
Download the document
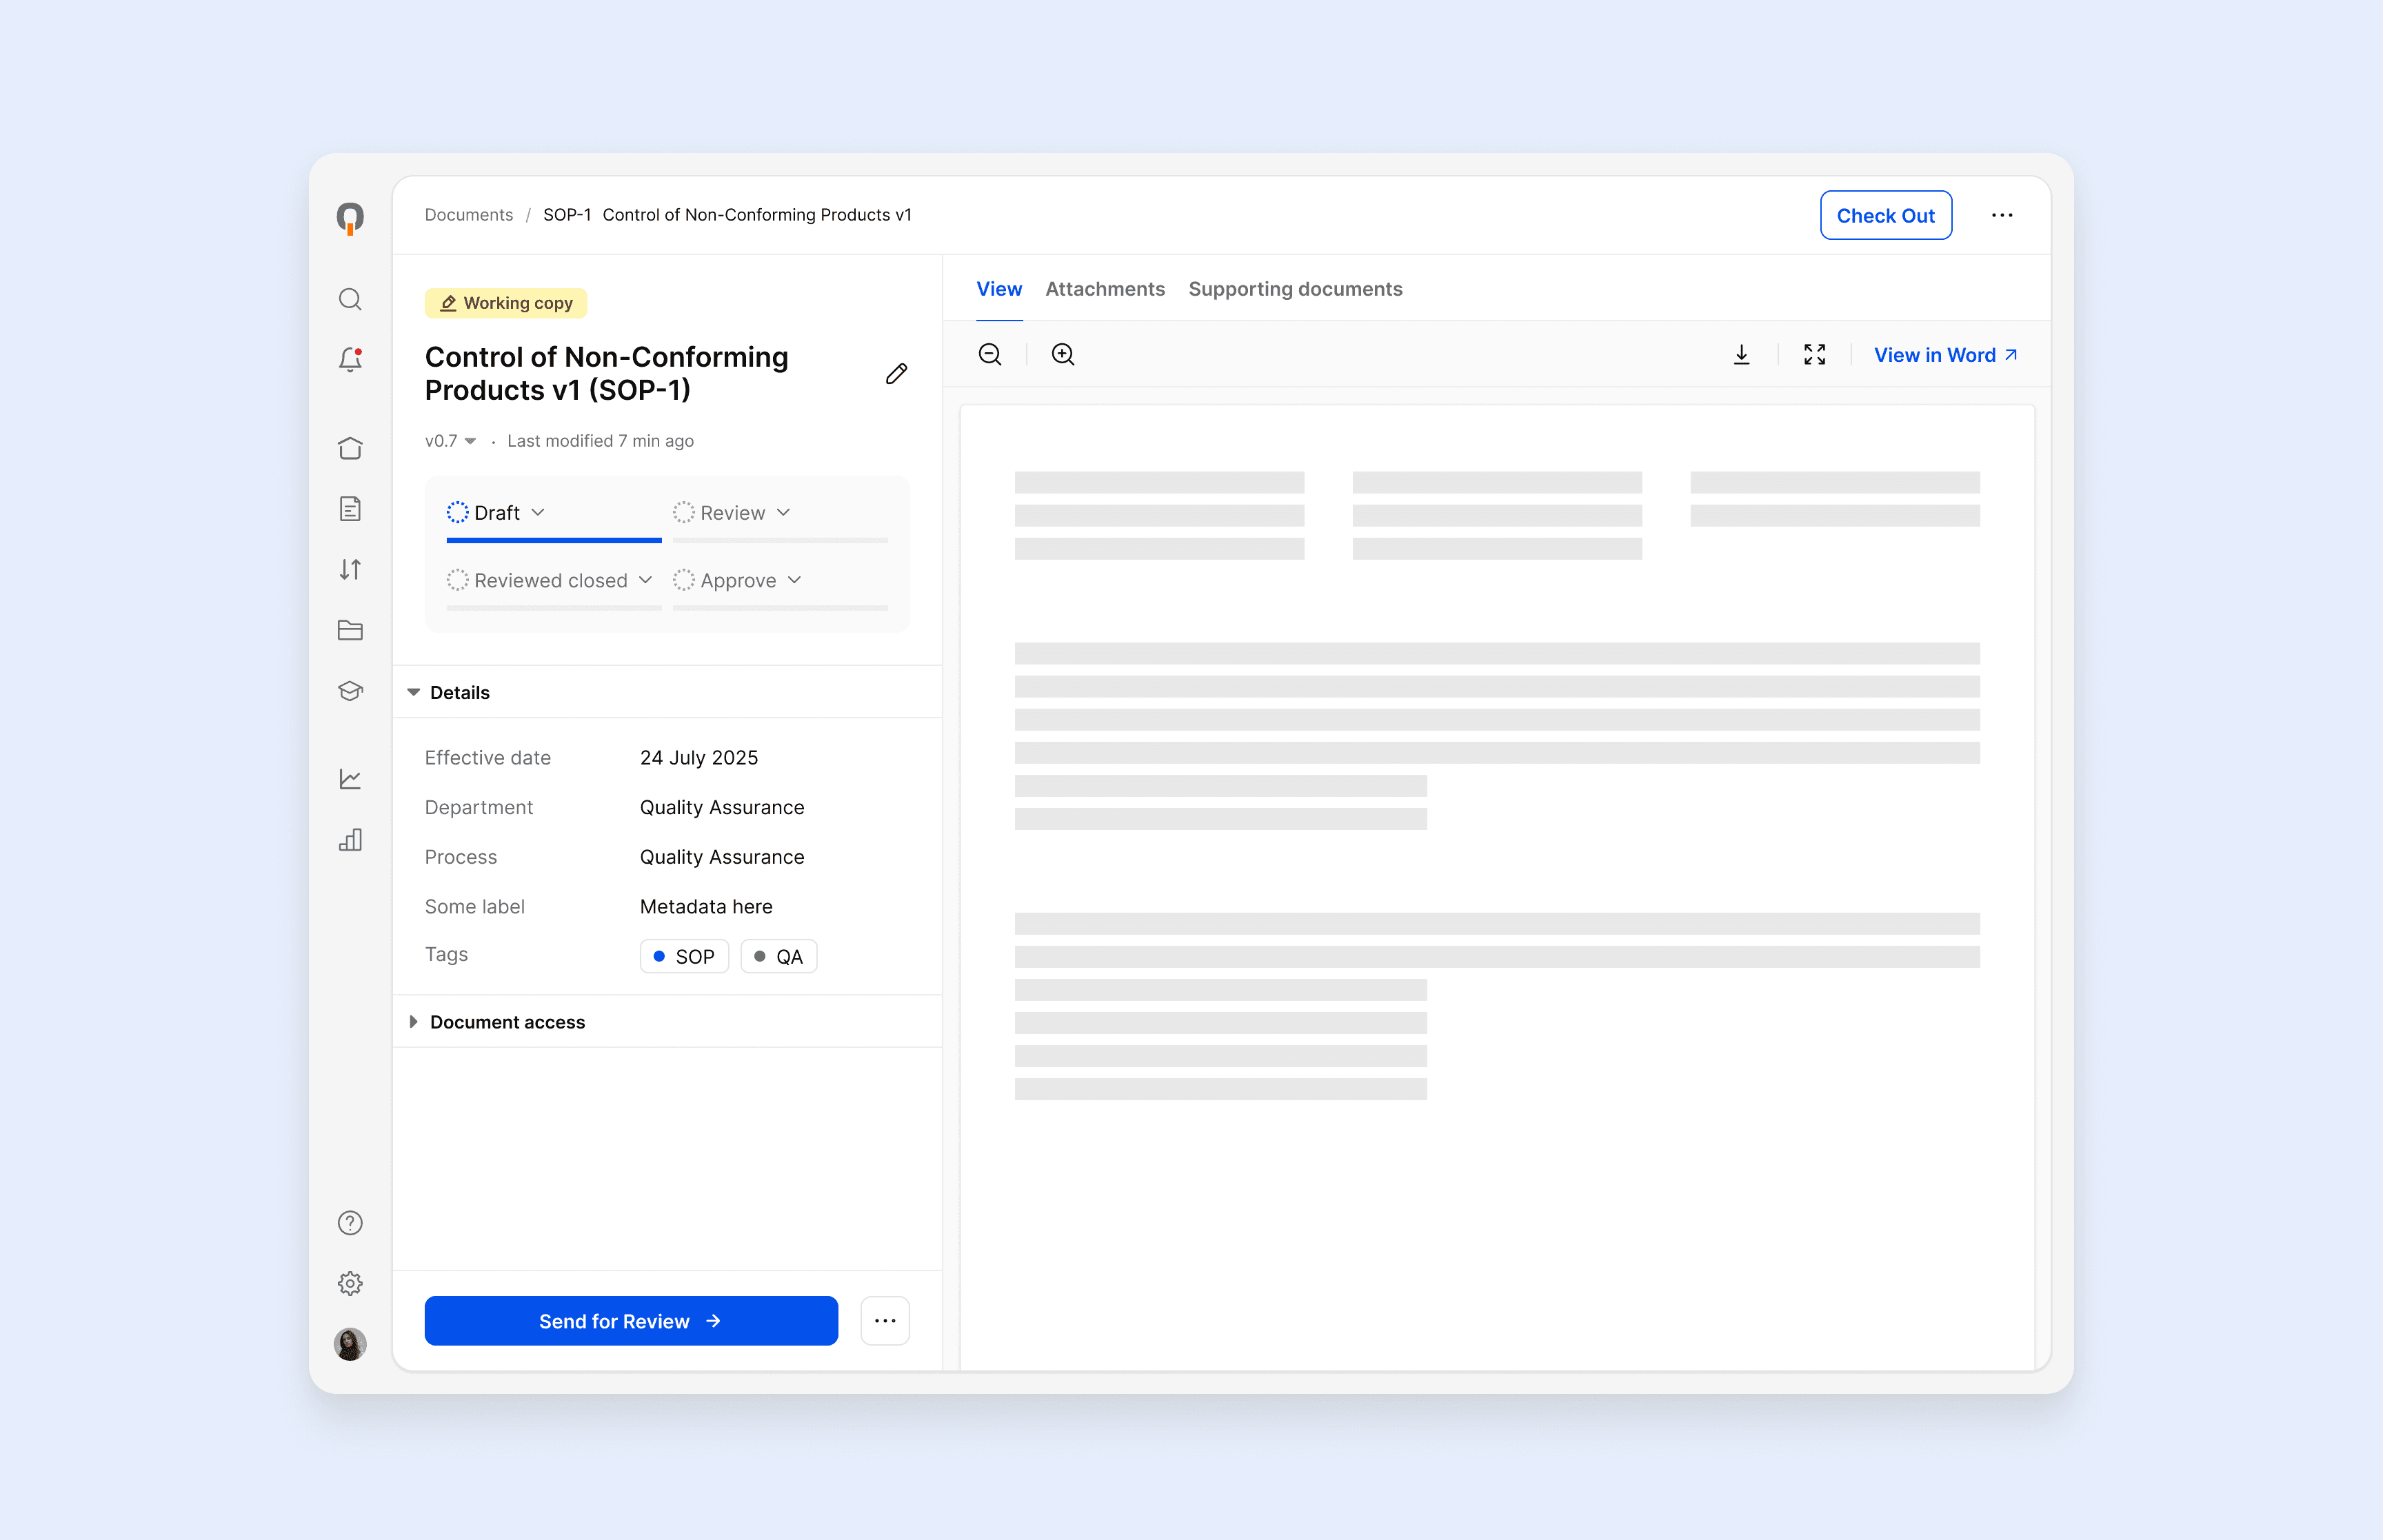tap(1742, 354)
